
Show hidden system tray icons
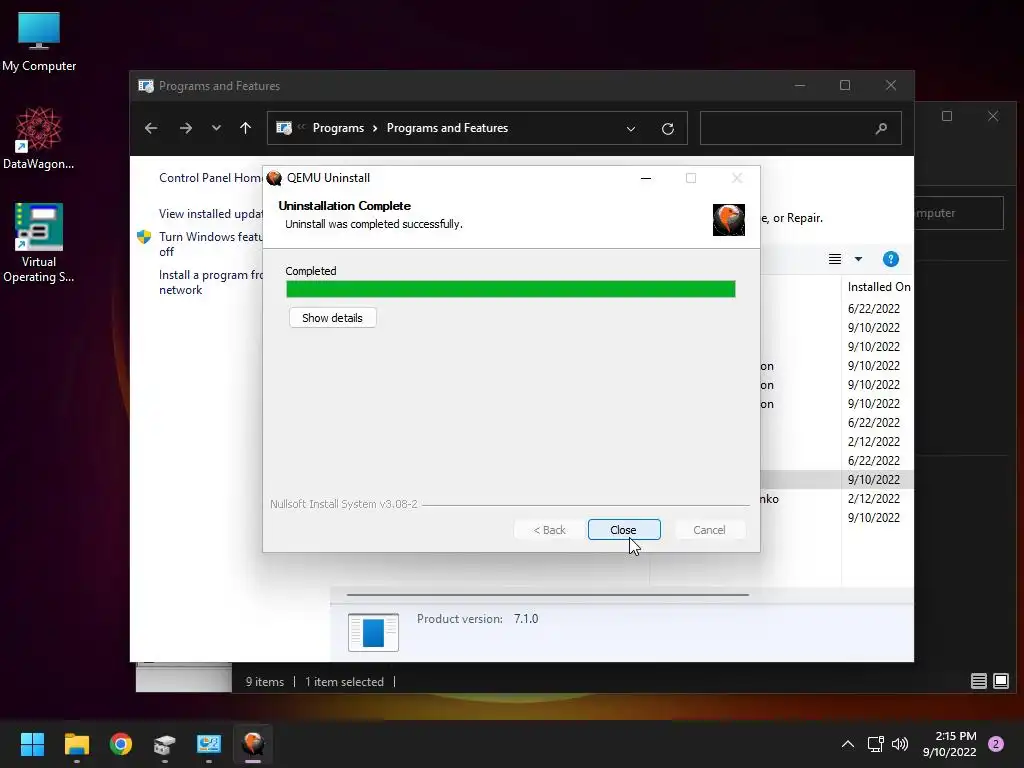tap(847, 744)
